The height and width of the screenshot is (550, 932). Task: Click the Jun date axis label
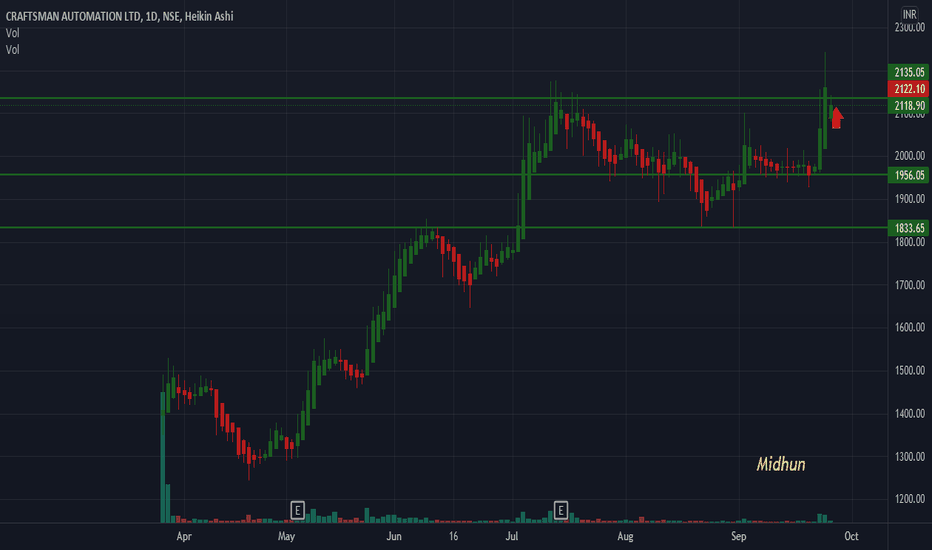[x=393, y=536]
